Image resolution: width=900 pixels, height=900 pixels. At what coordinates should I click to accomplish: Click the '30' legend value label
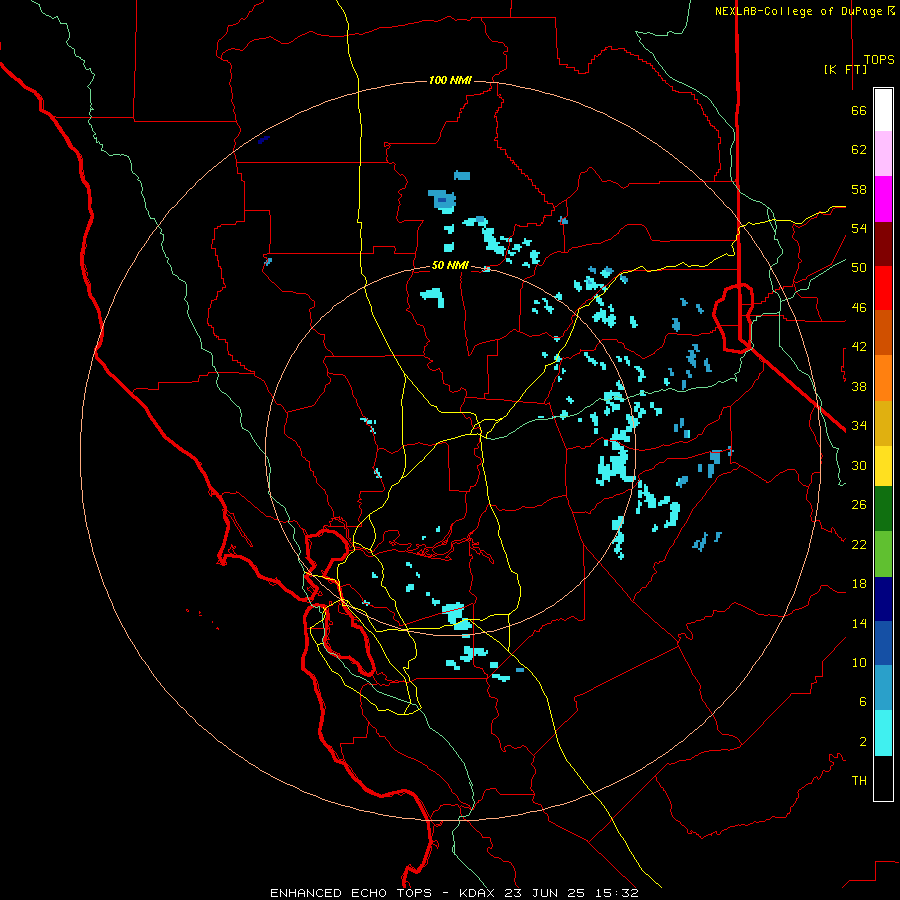click(859, 465)
